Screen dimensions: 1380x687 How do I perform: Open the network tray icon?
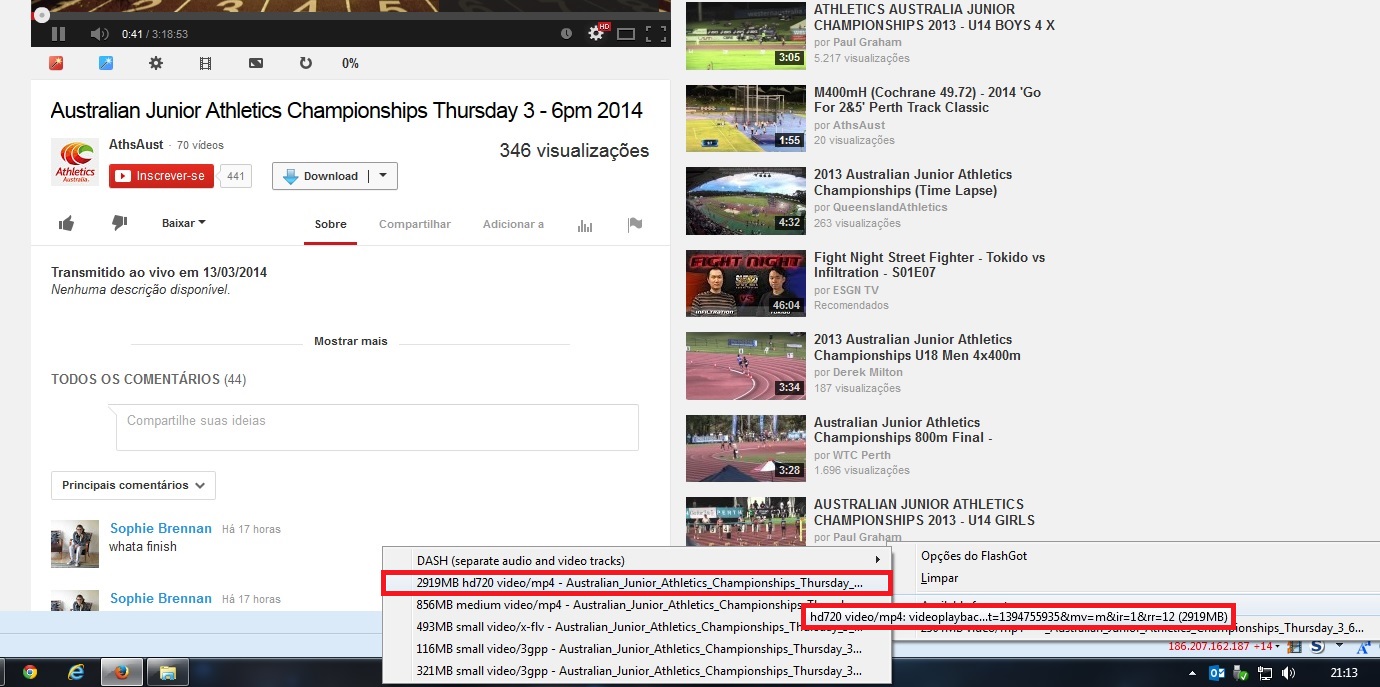tap(1265, 673)
